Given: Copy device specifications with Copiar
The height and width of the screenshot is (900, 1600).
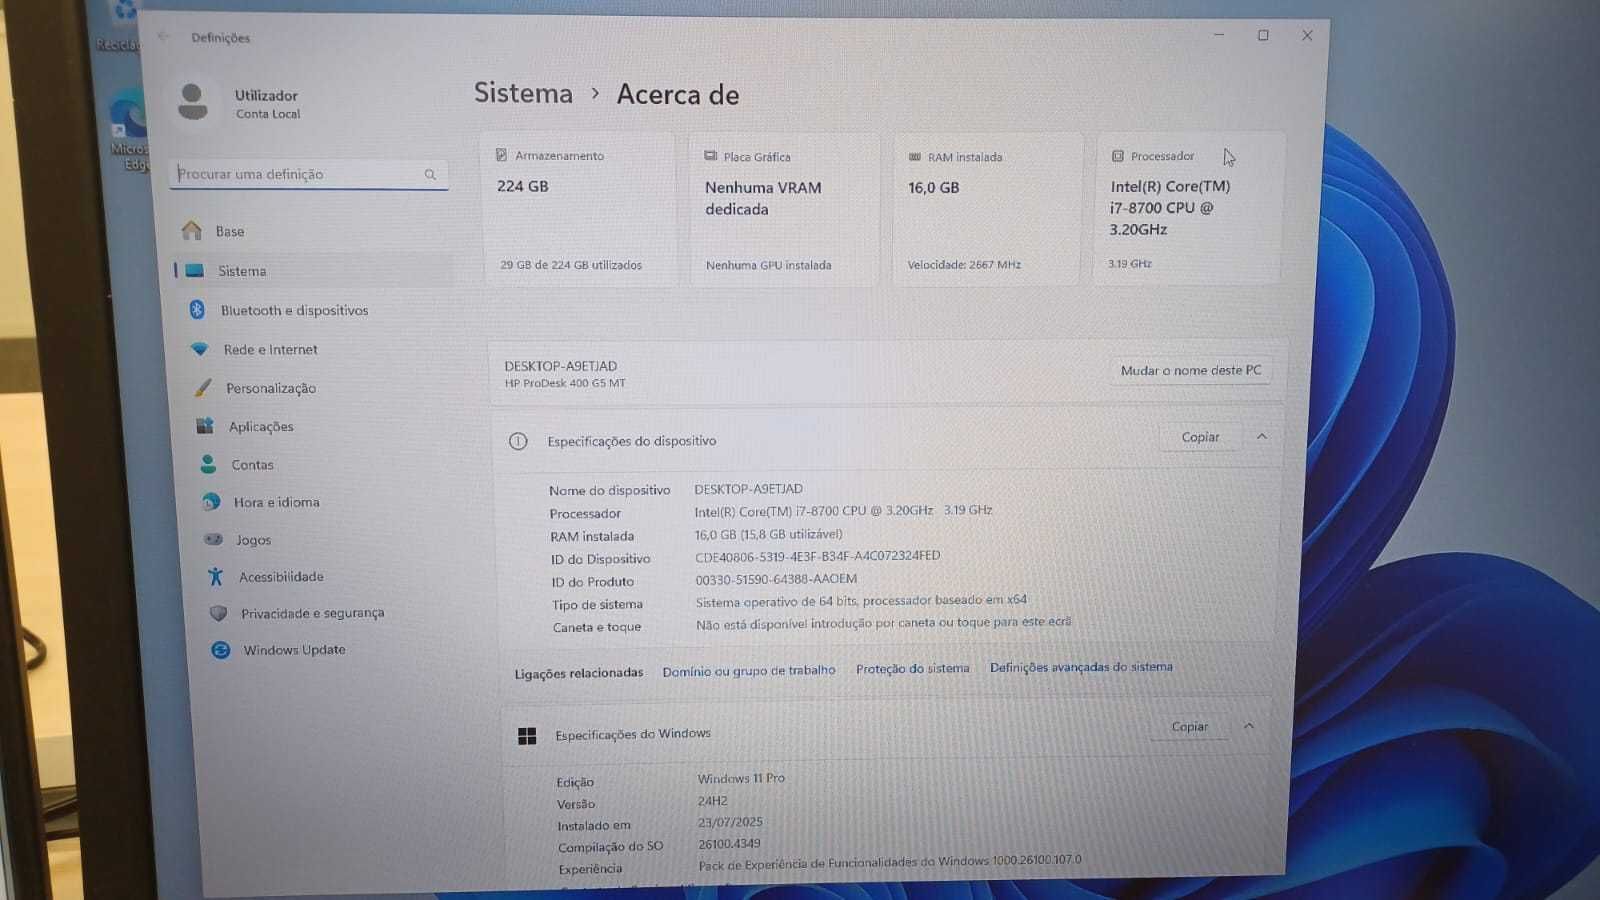Looking at the screenshot, I should click(1200, 437).
